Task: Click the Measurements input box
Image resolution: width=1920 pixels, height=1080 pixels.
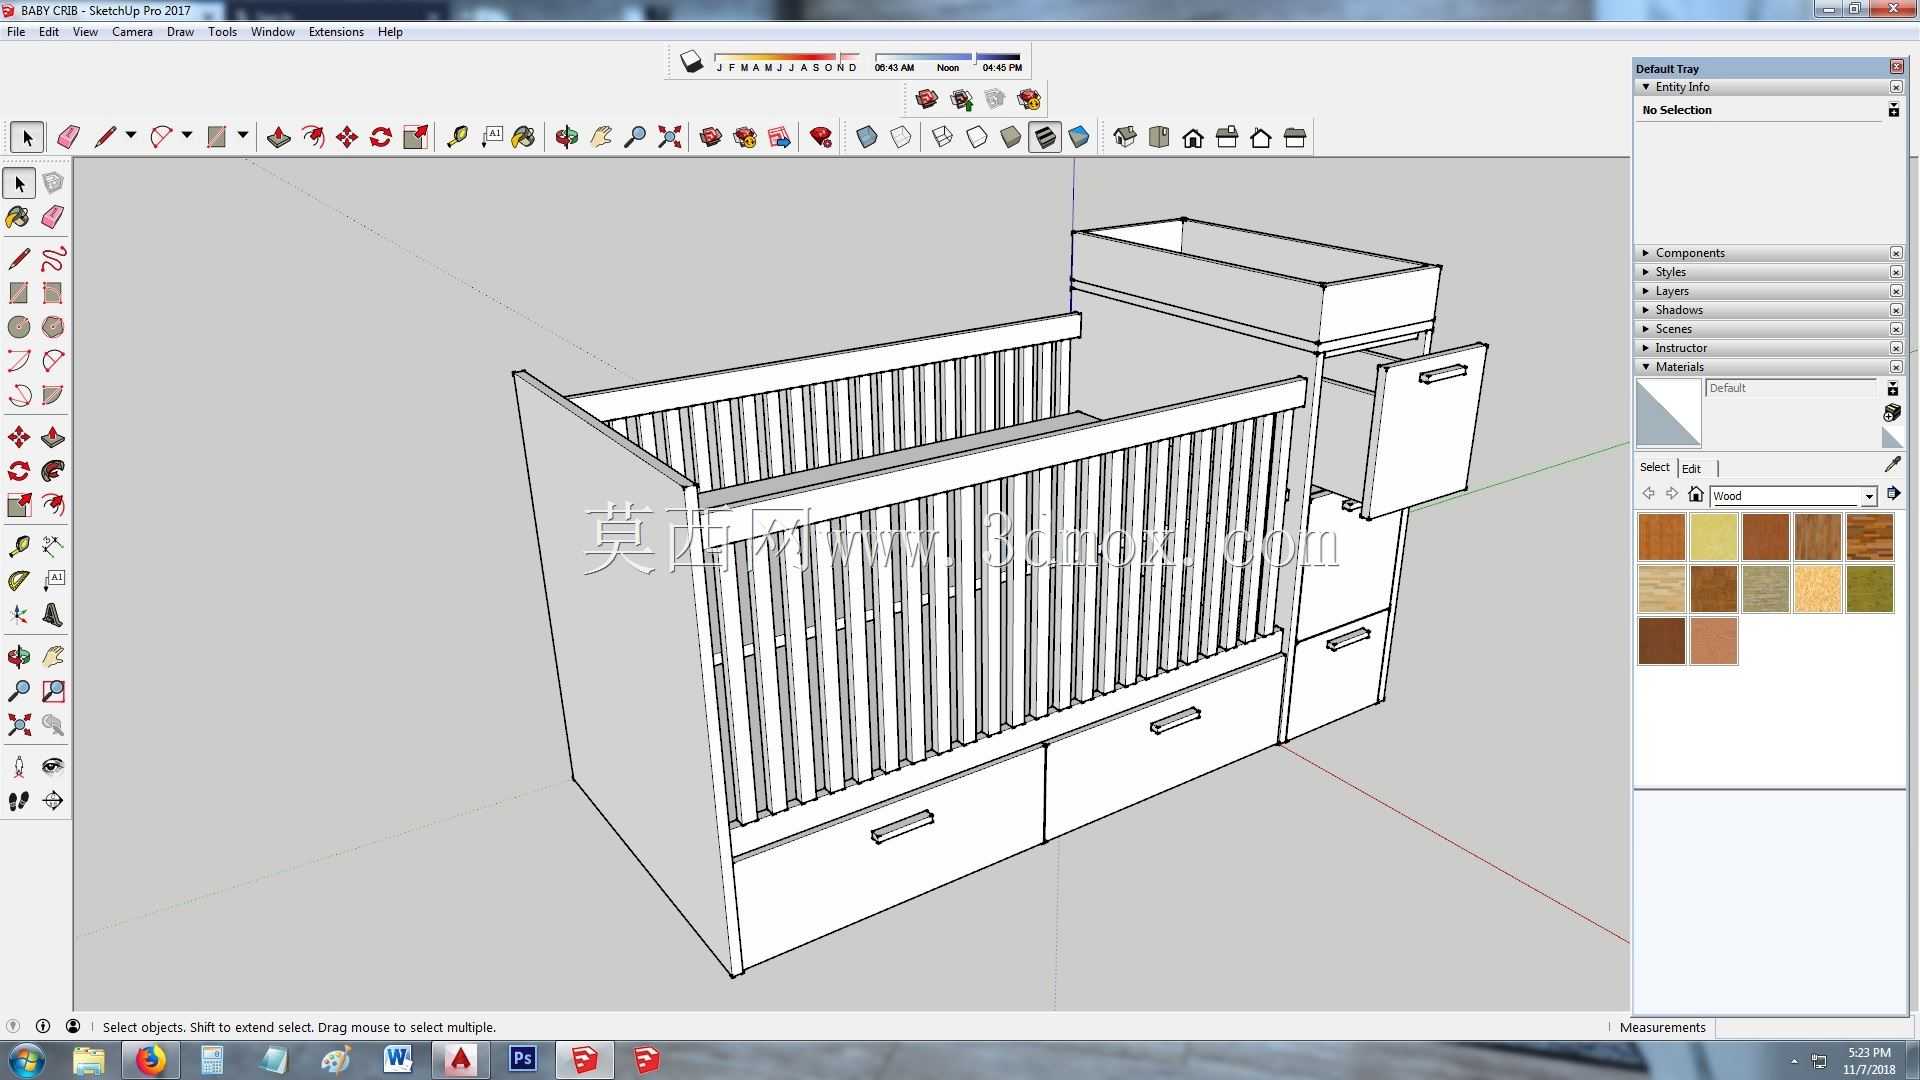Action: tap(1811, 1027)
